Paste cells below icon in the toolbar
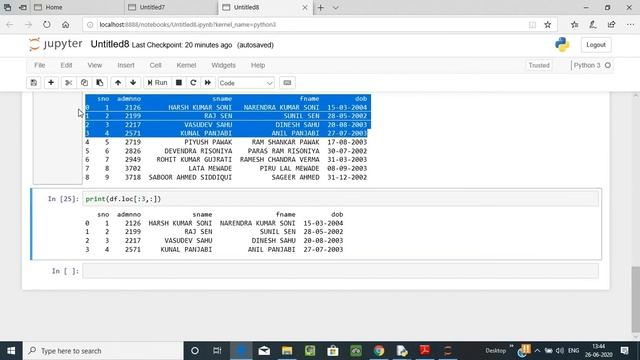The height and width of the screenshot is (360, 640). [100, 83]
